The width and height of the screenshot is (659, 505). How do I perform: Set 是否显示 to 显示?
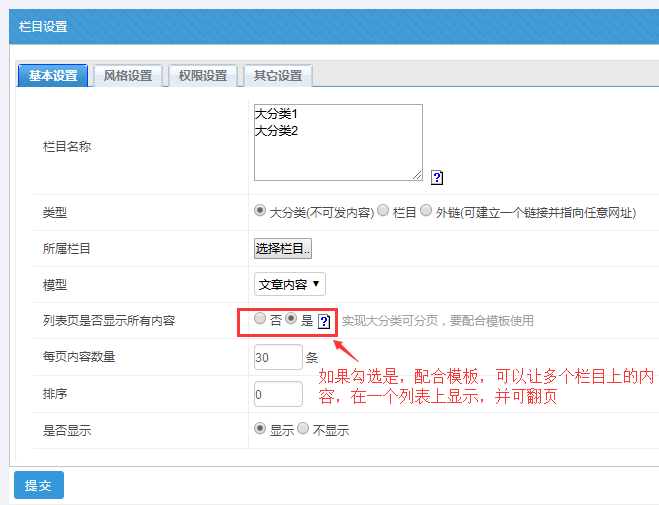pyautogui.click(x=261, y=429)
